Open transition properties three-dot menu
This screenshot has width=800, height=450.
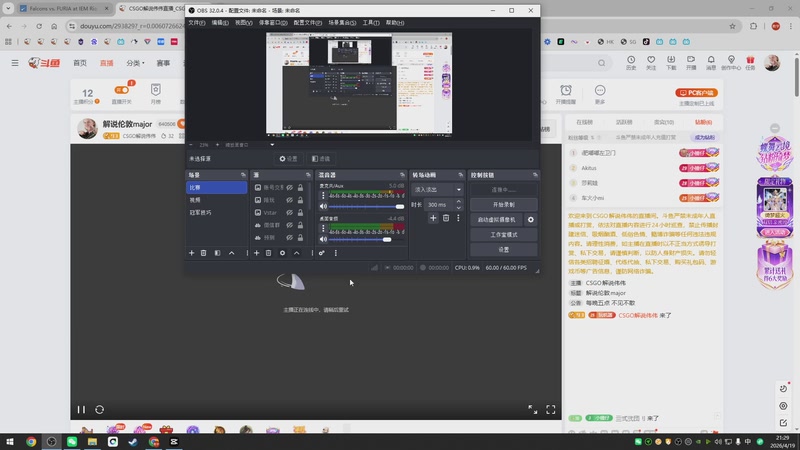[458, 218]
